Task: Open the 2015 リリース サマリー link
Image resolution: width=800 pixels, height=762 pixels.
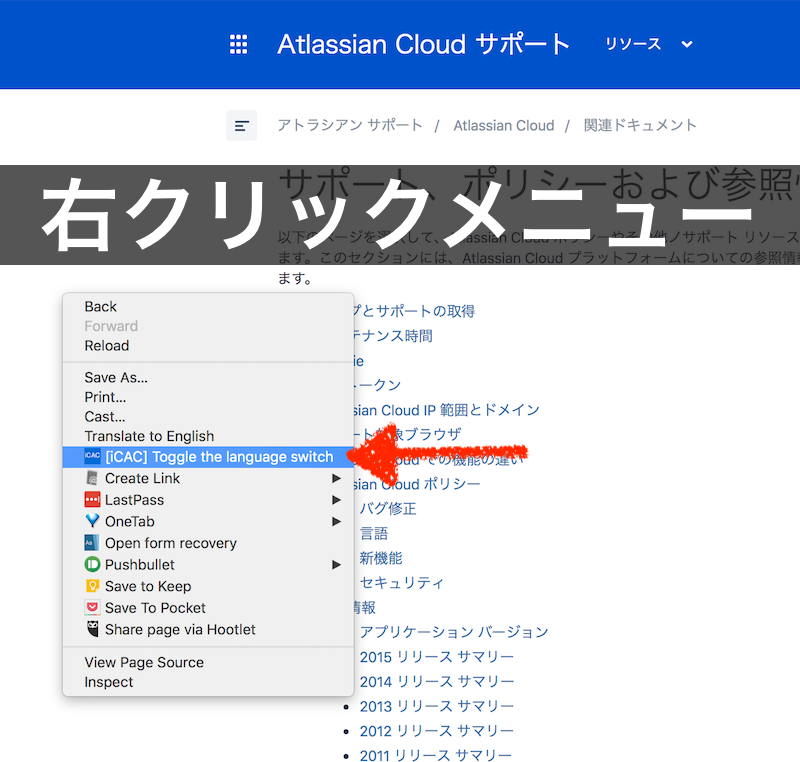Action: point(437,657)
